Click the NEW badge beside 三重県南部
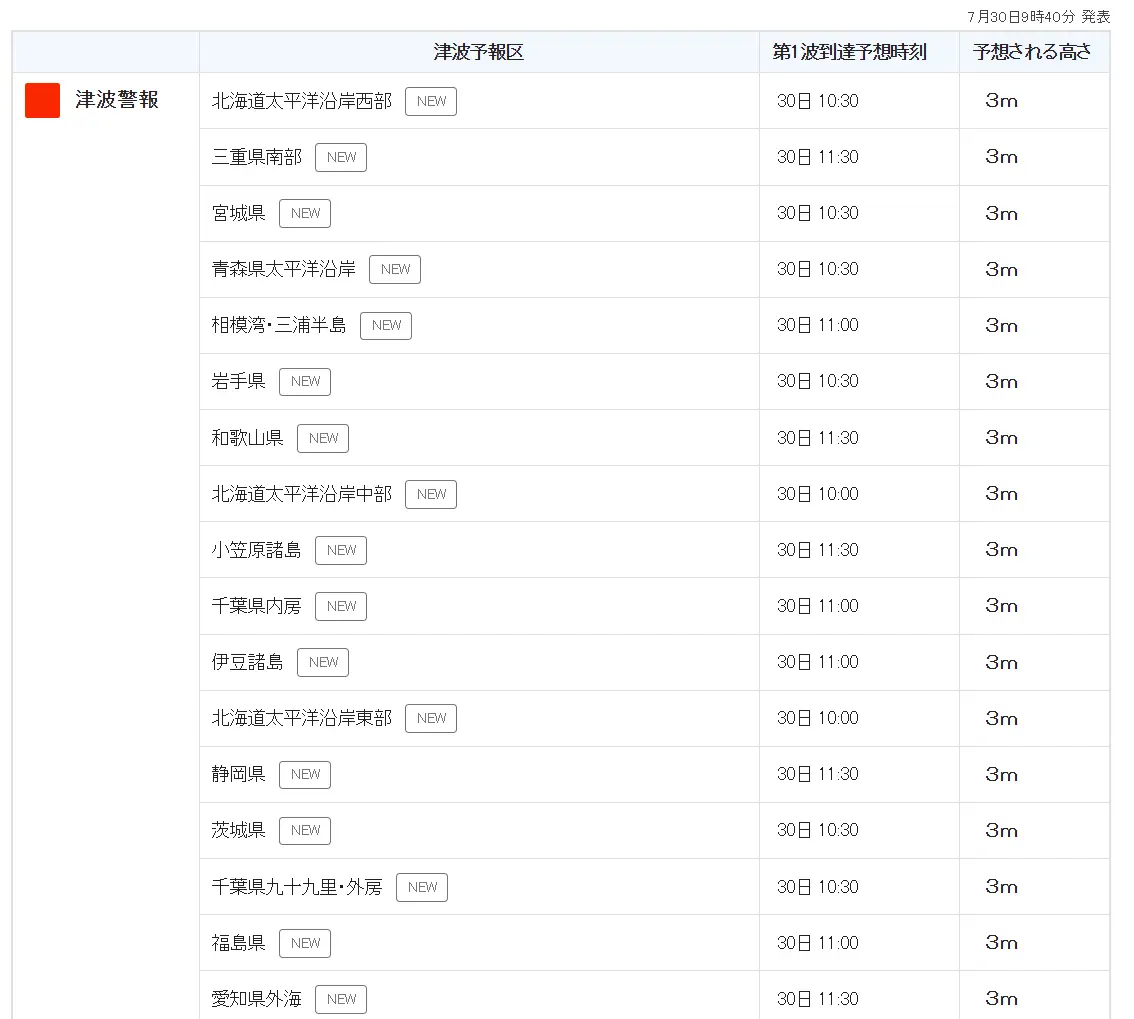Screen dimensions: 1134x1019 [341, 157]
